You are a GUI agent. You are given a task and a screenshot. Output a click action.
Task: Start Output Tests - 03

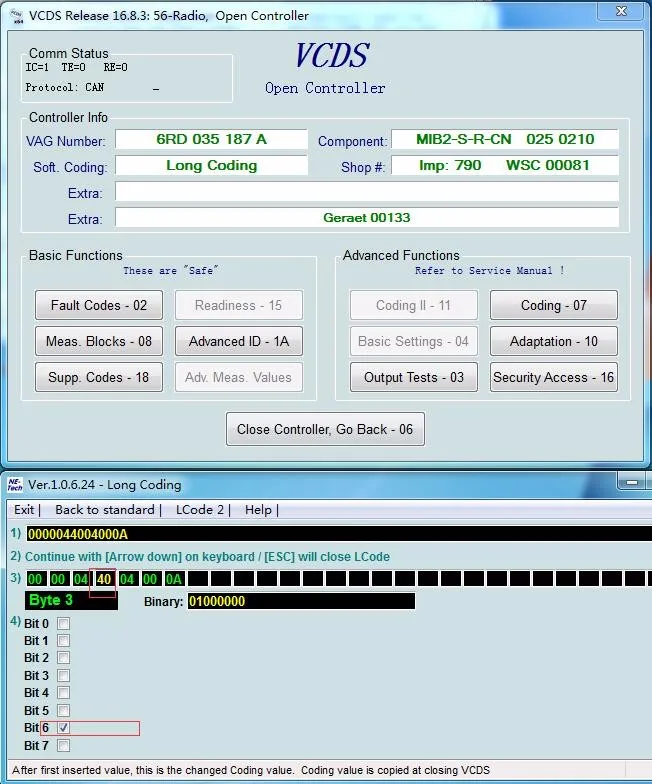414,377
